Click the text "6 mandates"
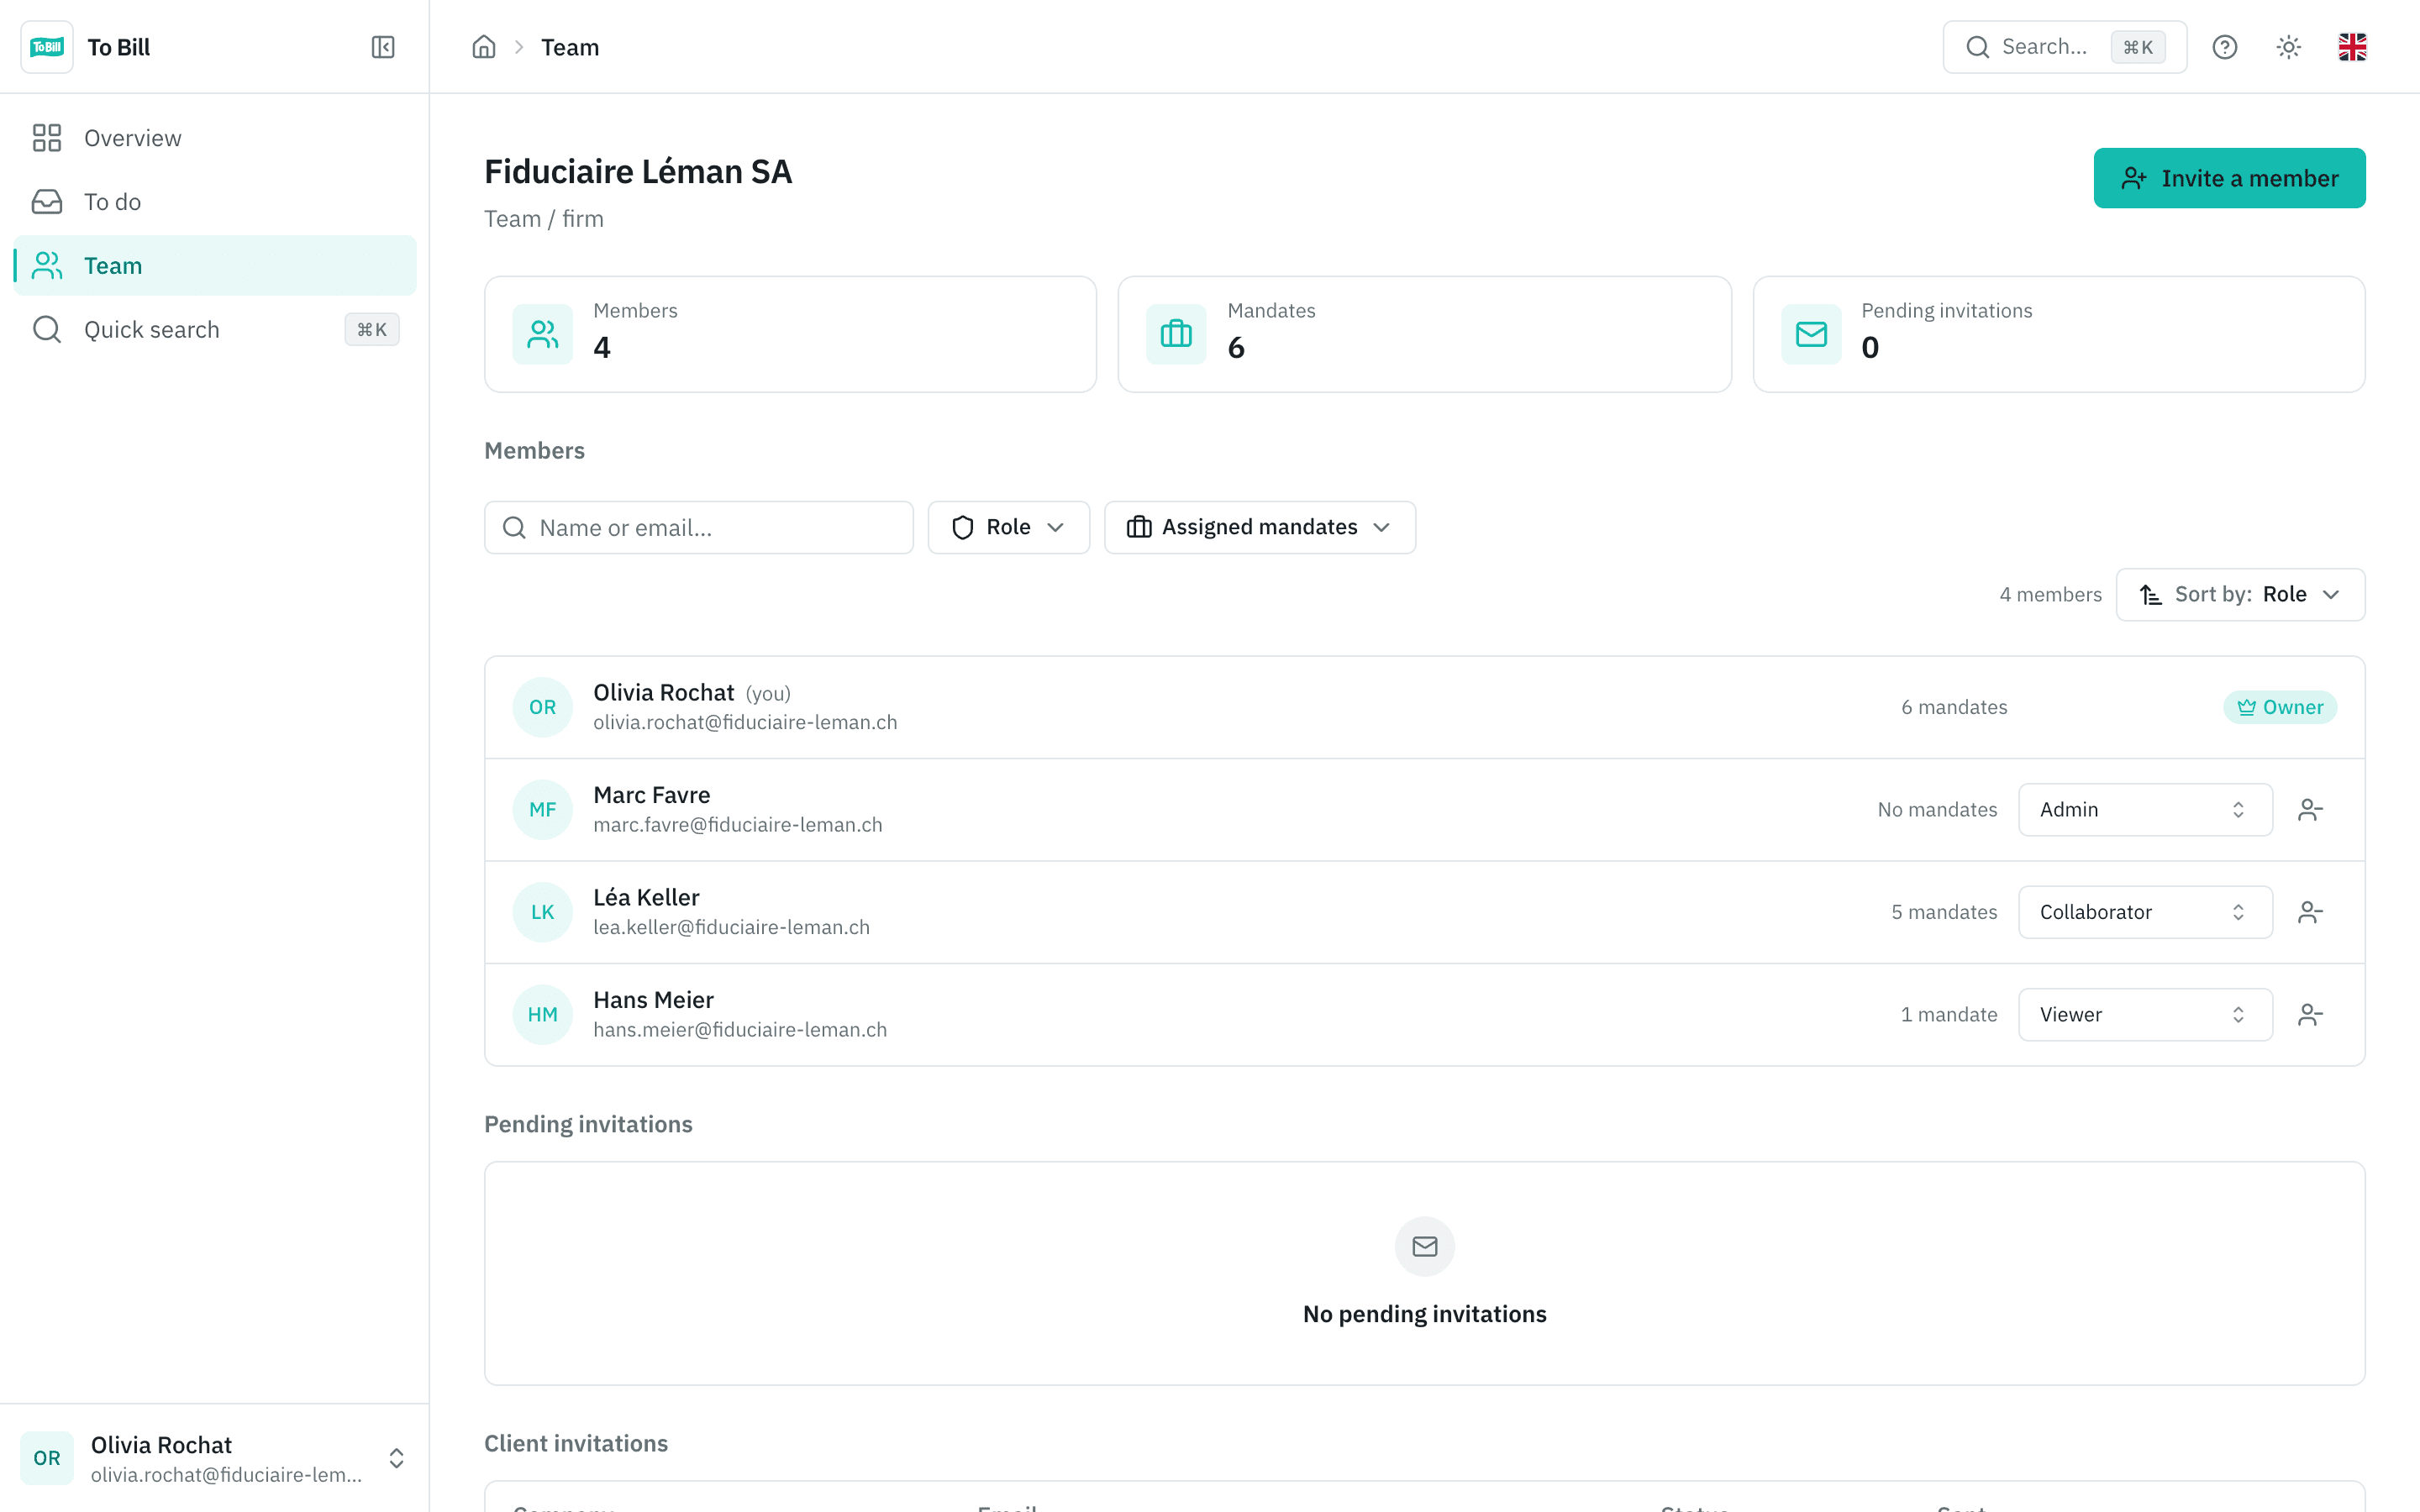The width and height of the screenshot is (2420, 1512). point(1954,707)
